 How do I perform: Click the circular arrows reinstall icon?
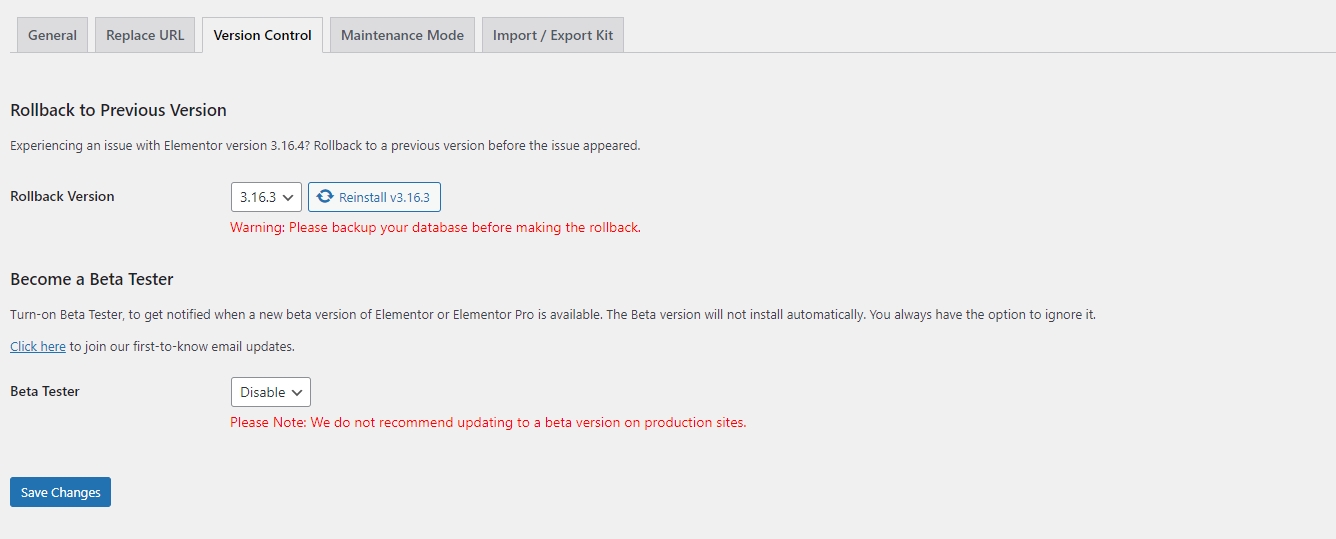pos(325,197)
